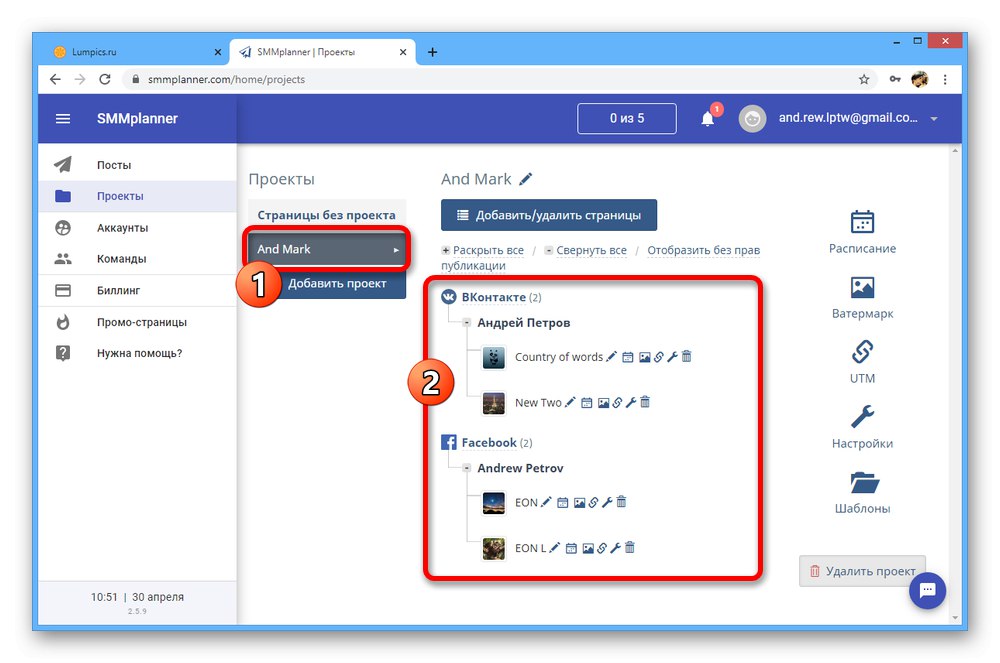The width and height of the screenshot is (1000, 663).
Task: Open a new browser tab
Action: click(x=432, y=52)
